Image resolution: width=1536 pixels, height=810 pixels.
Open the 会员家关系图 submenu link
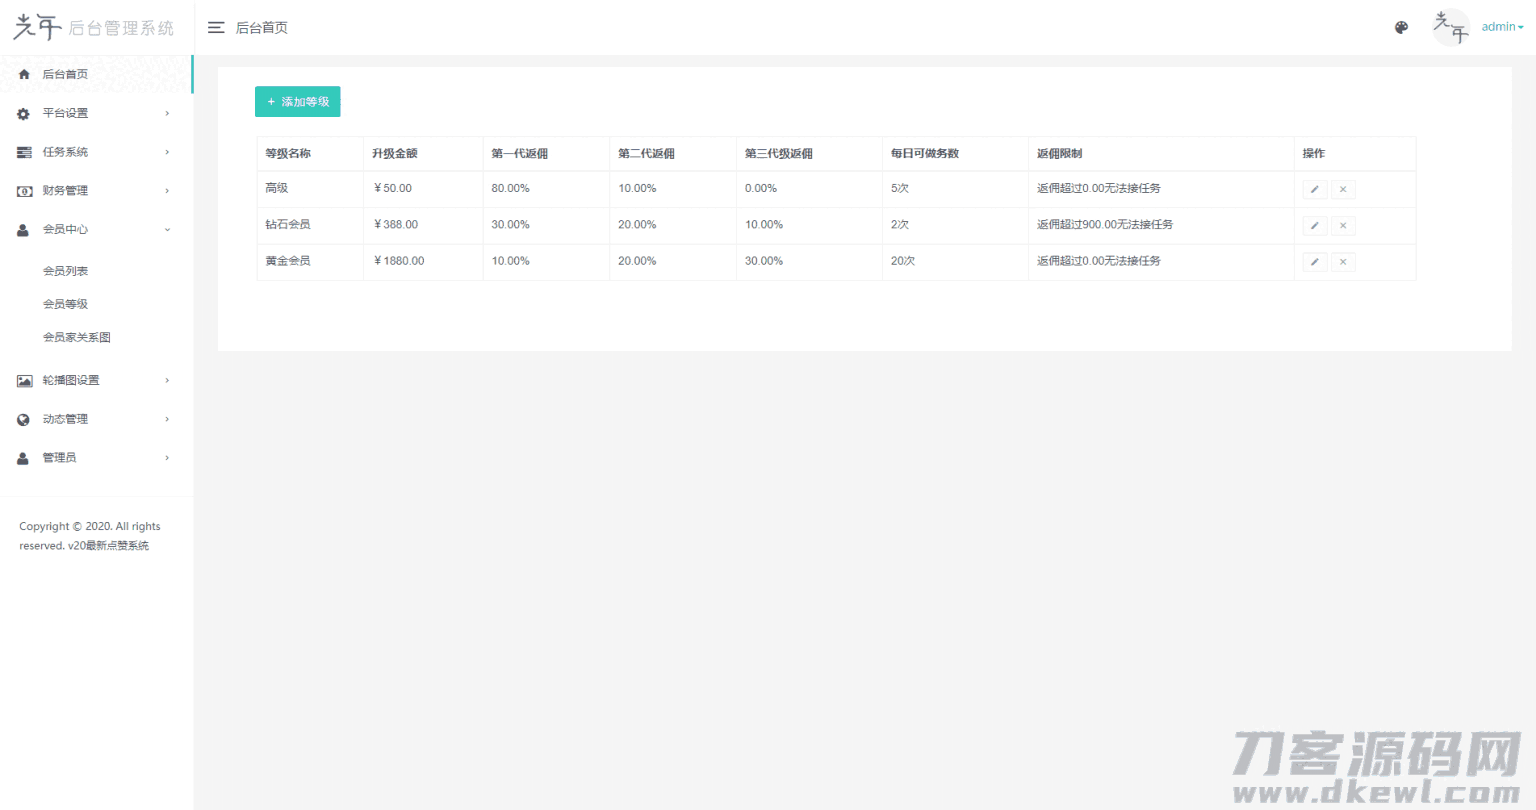coord(77,338)
